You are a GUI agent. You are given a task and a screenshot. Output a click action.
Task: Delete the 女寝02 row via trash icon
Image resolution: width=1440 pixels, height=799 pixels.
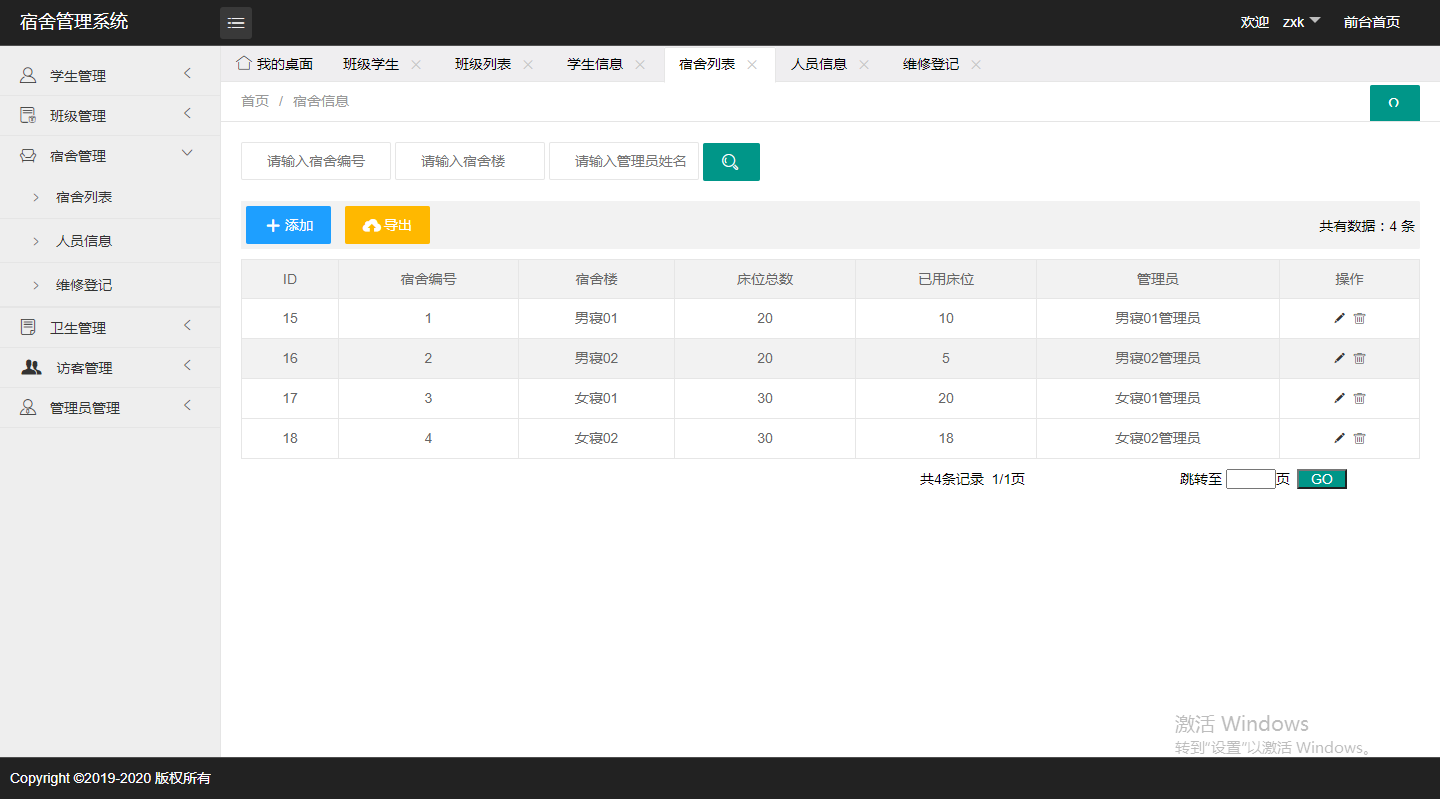click(1359, 437)
